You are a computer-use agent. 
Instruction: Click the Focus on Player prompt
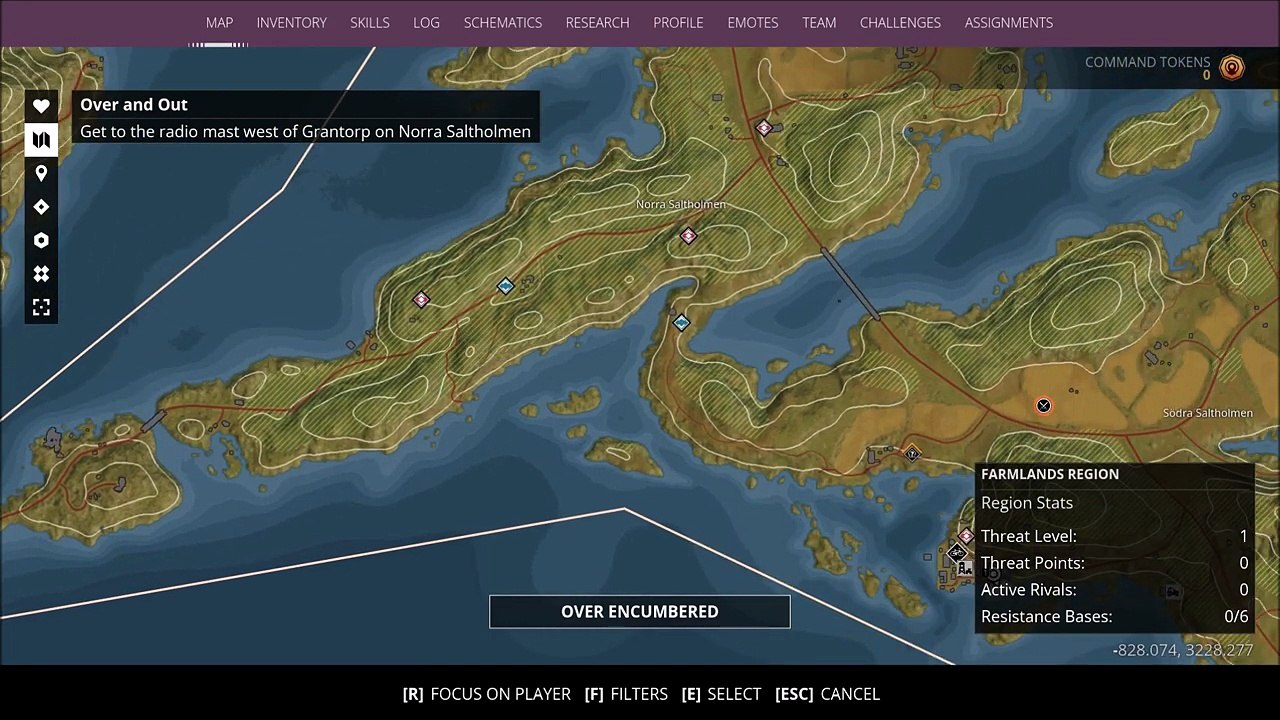486,694
